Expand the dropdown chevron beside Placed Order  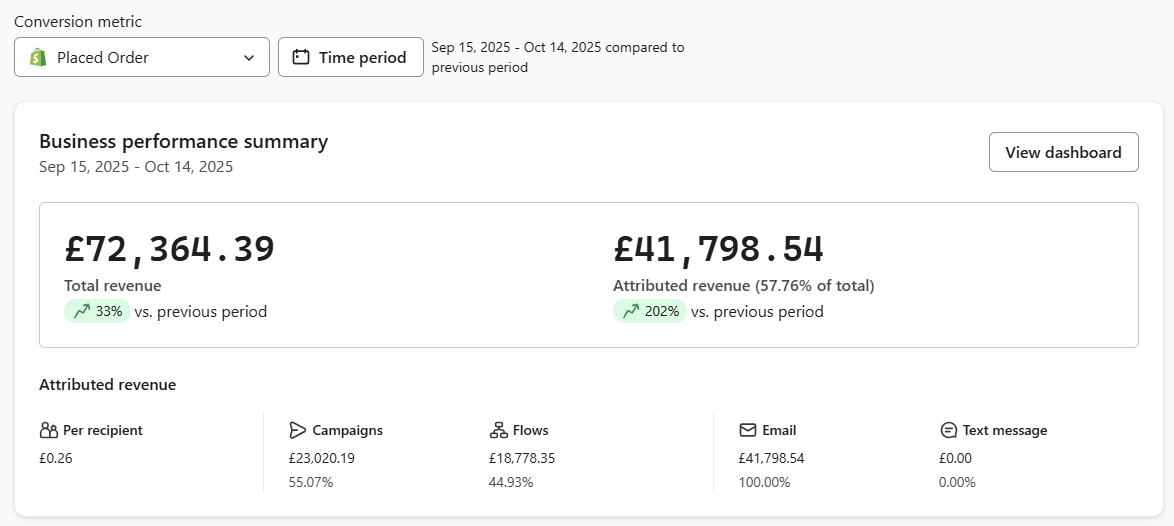(x=249, y=57)
